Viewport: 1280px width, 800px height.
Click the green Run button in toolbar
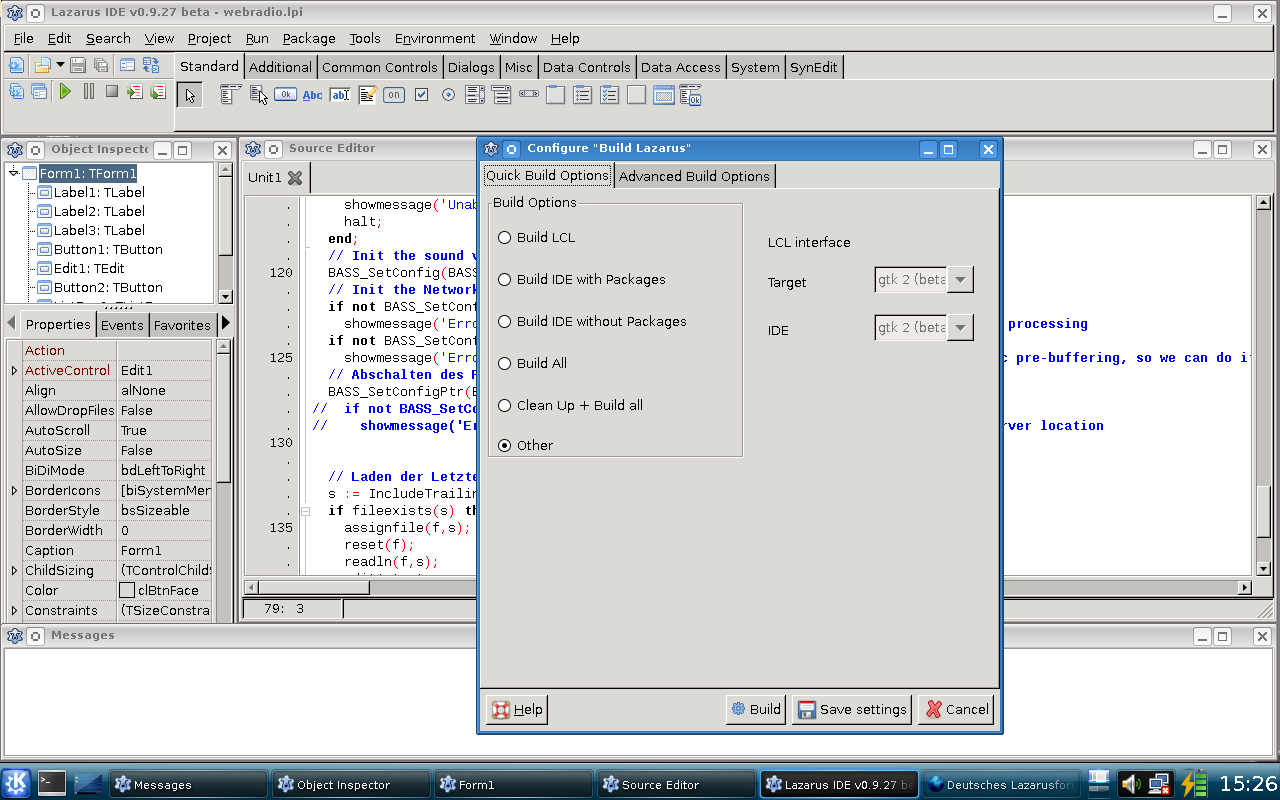(x=65, y=91)
